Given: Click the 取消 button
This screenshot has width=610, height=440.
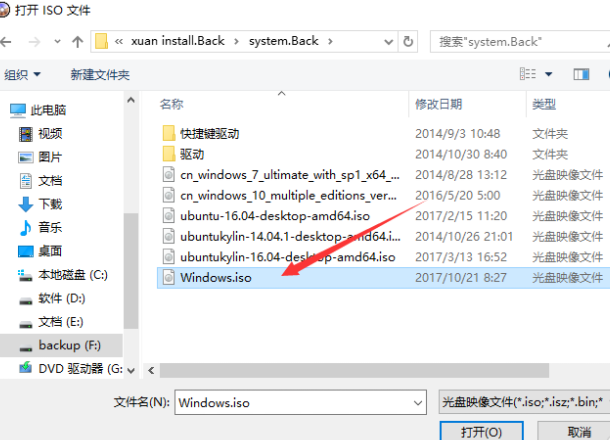Looking at the screenshot, I should [x=578, y=431].
